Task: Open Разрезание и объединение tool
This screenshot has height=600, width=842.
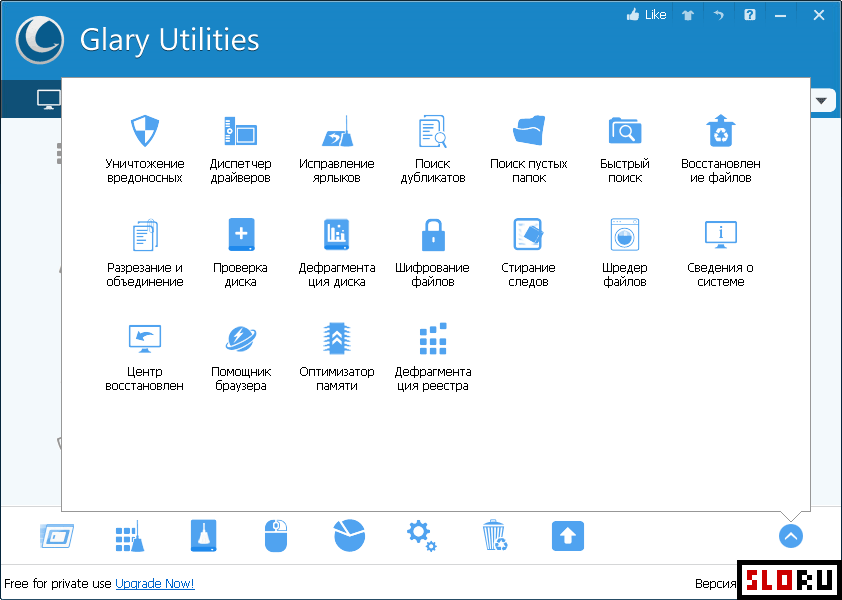Action: [145, 252]
